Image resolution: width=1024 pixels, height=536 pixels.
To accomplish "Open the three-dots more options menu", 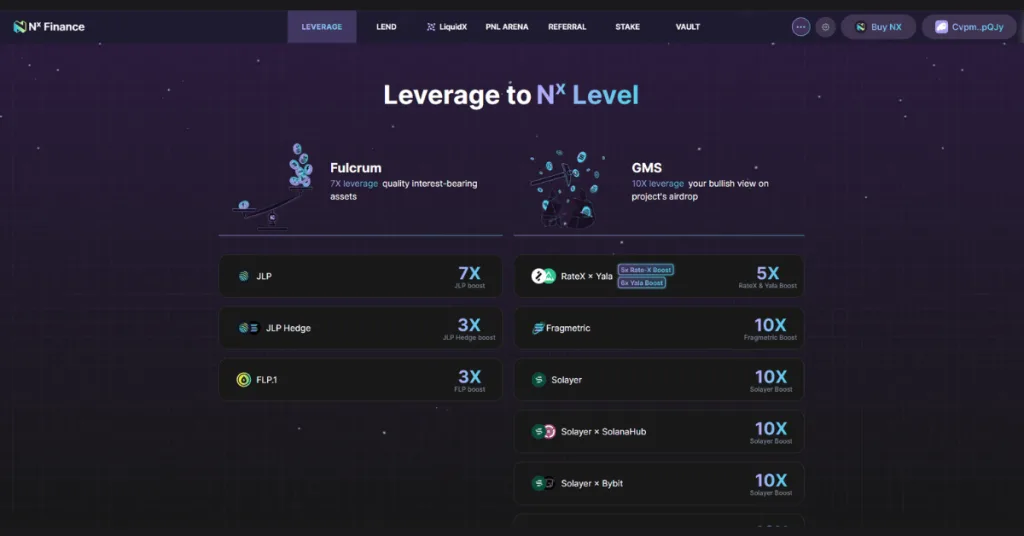I will [801, 27].
